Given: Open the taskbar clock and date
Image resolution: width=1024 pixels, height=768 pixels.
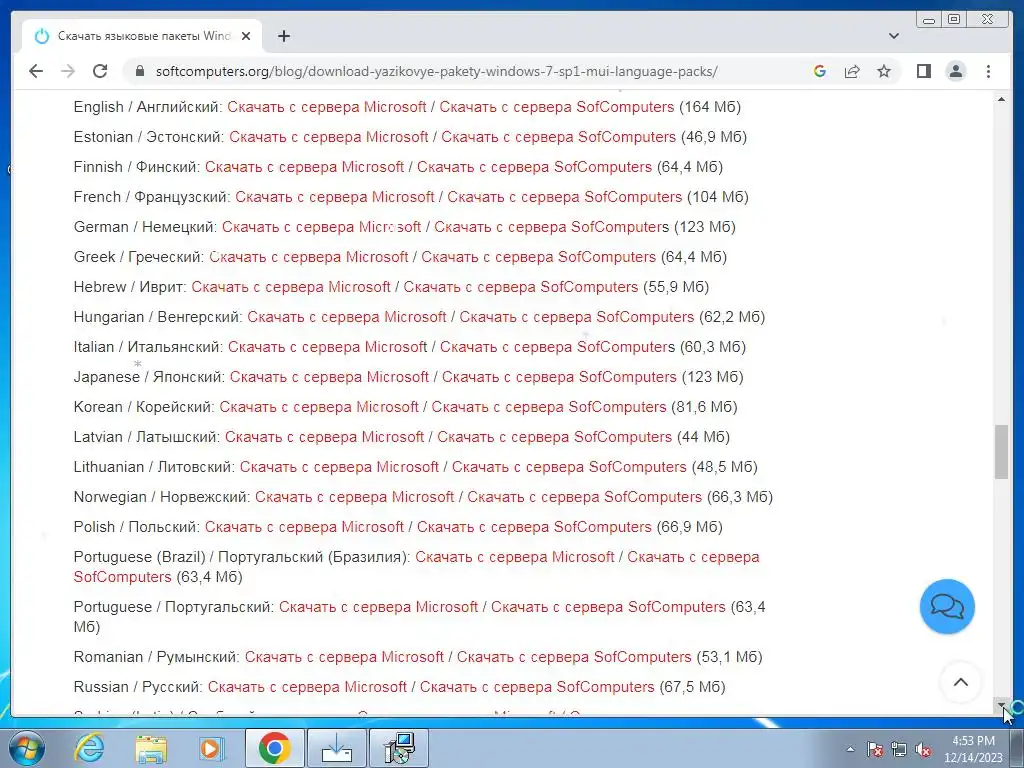Looking at the screenshot, I should pos(973,749).
